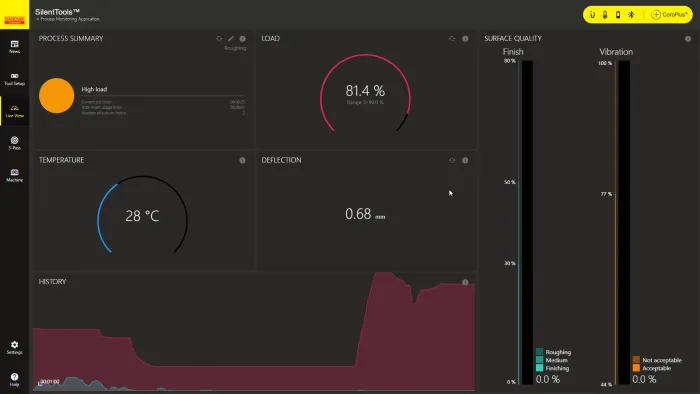Click the device battery level icon in status pill

[x=618, y=15]
